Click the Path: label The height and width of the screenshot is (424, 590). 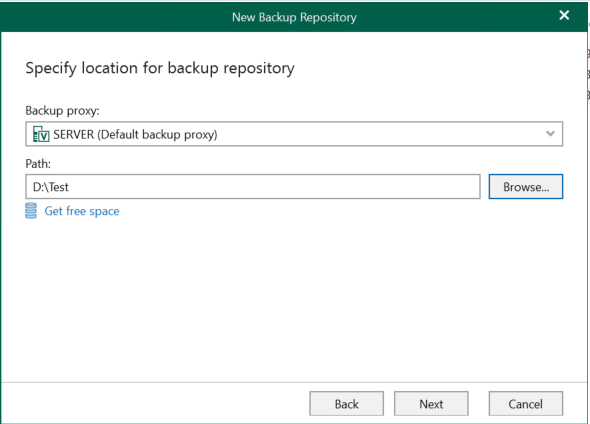coord(38,164)
